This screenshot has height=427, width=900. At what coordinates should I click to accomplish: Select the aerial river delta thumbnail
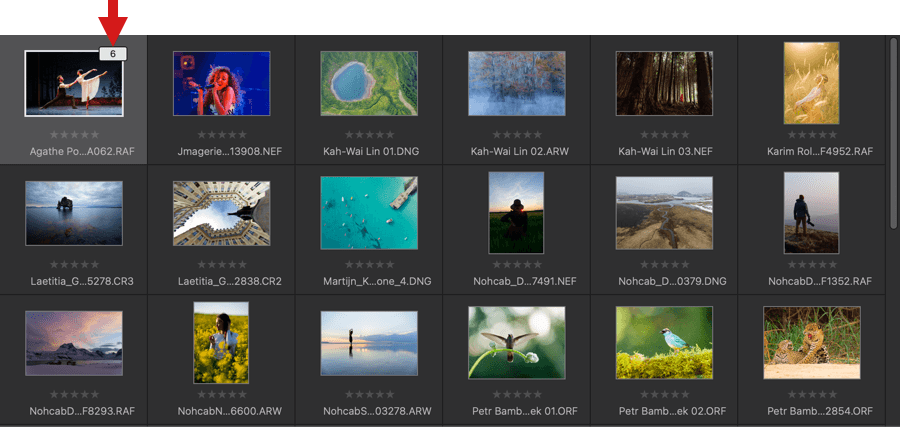664,212
